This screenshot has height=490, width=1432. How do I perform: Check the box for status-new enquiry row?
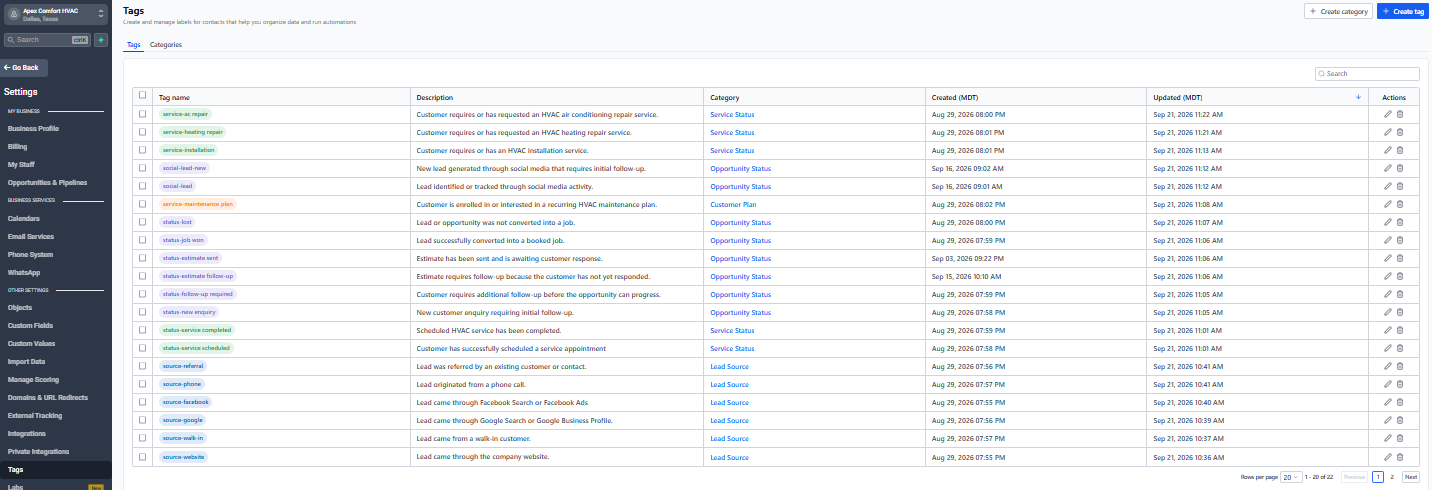tap(143, 312)
